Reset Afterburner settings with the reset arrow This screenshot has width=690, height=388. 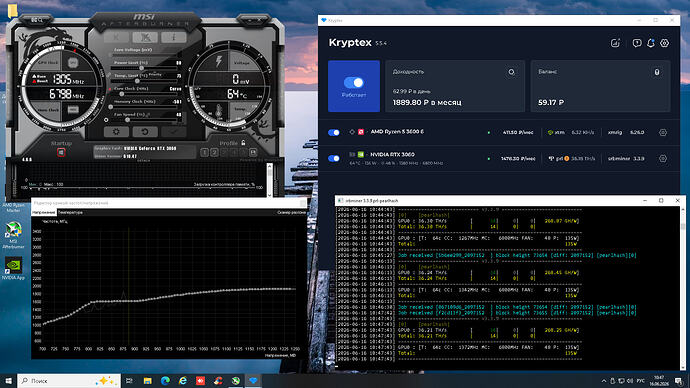145,132
